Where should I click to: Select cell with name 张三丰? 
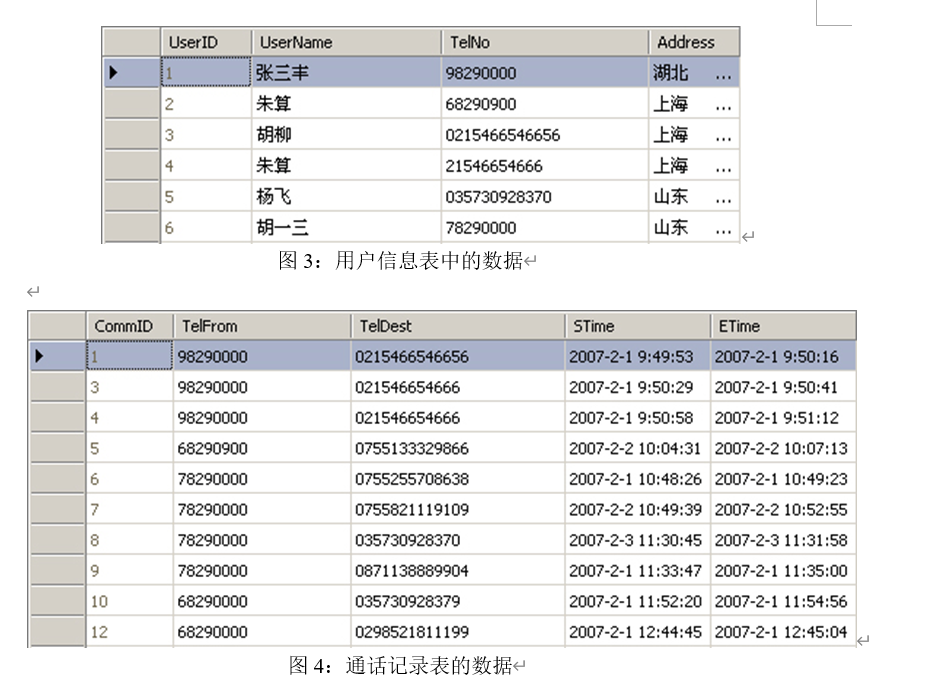coord(347,73)
